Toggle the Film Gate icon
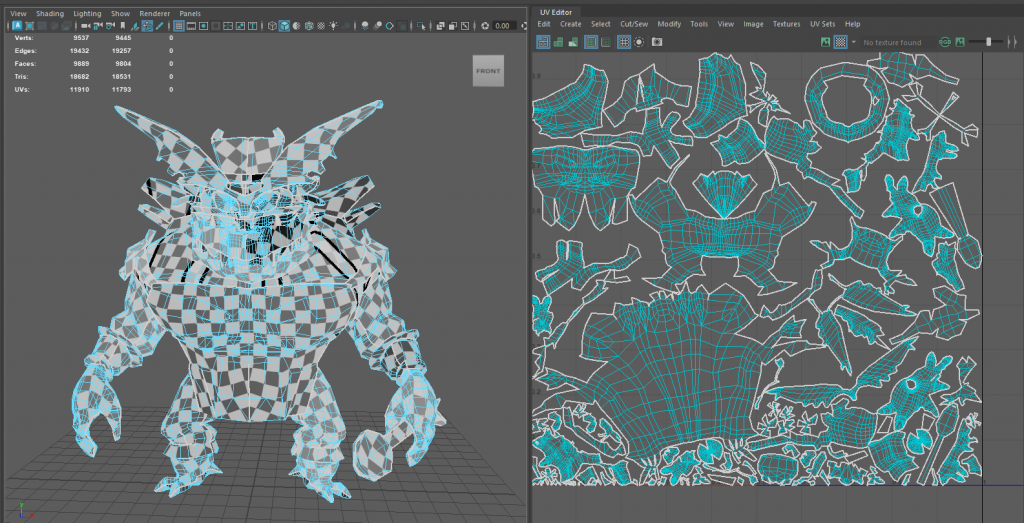 (191, 26)
